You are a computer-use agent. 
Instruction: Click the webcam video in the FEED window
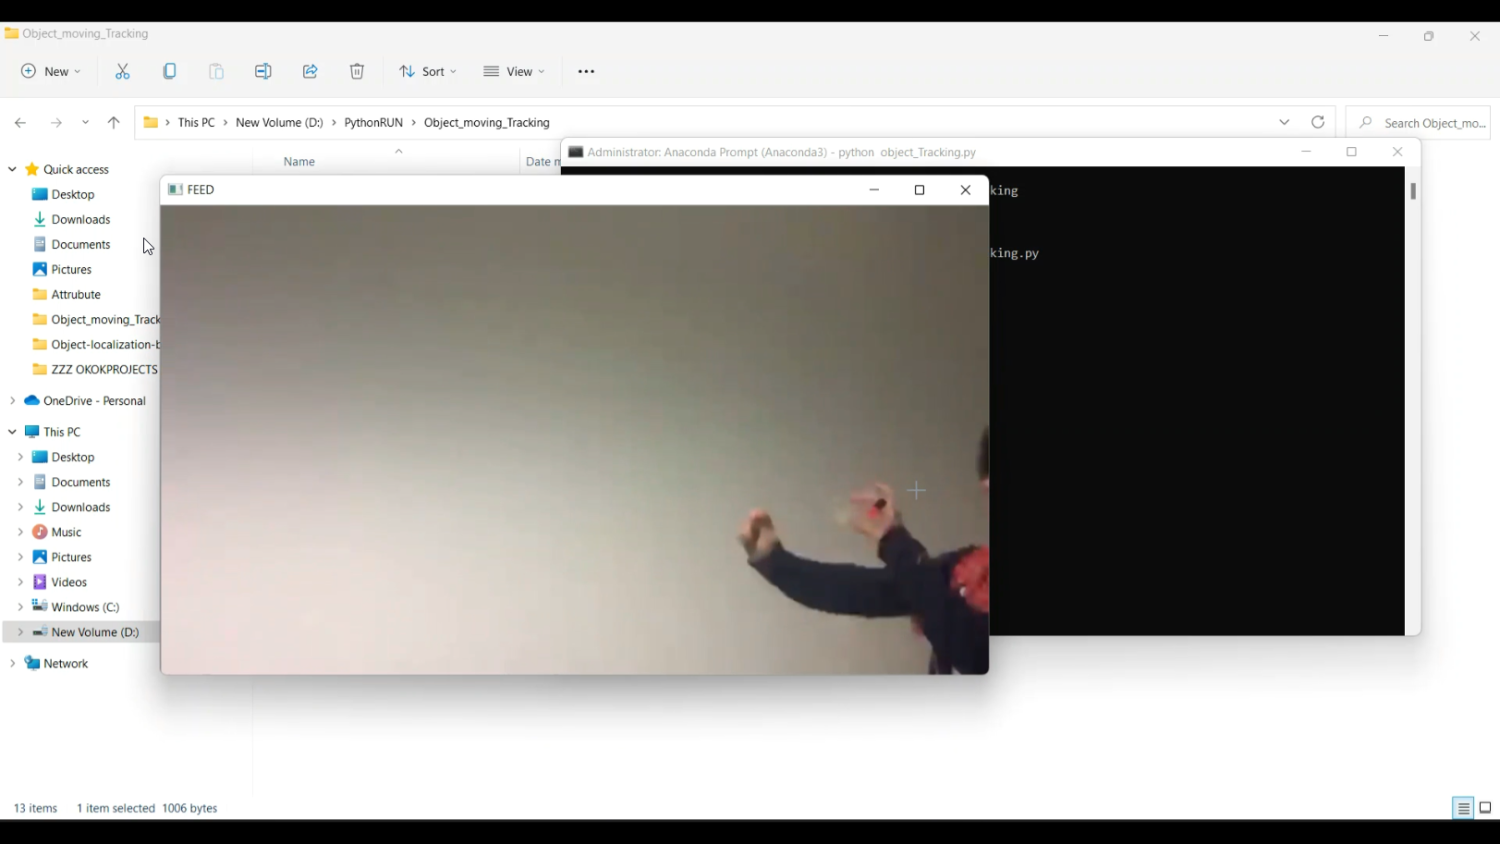tap(575, 440)
